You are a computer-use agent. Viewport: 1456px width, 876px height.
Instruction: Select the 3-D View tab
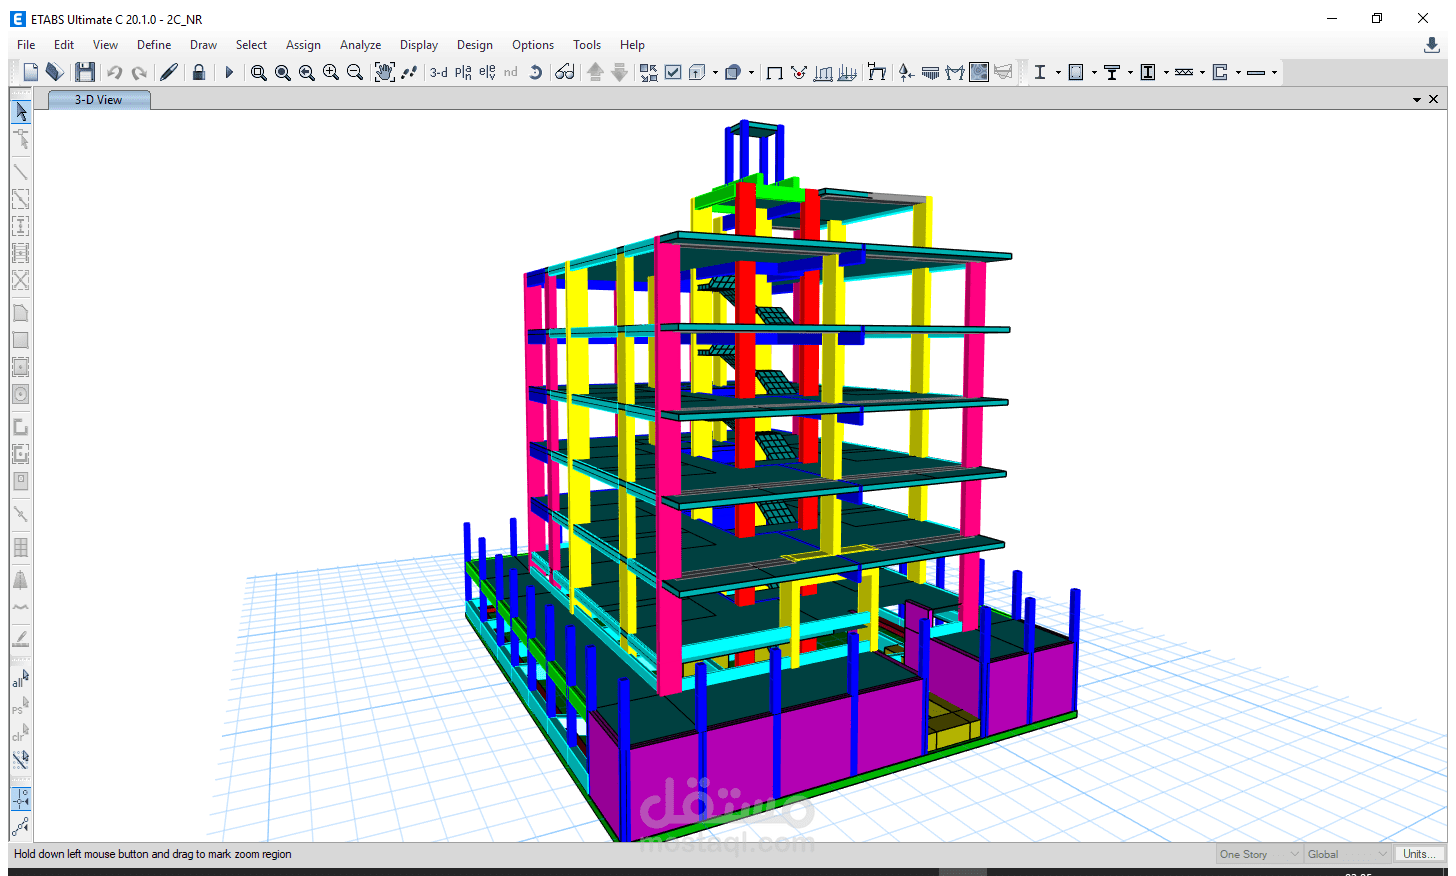[x=99, y=100]
